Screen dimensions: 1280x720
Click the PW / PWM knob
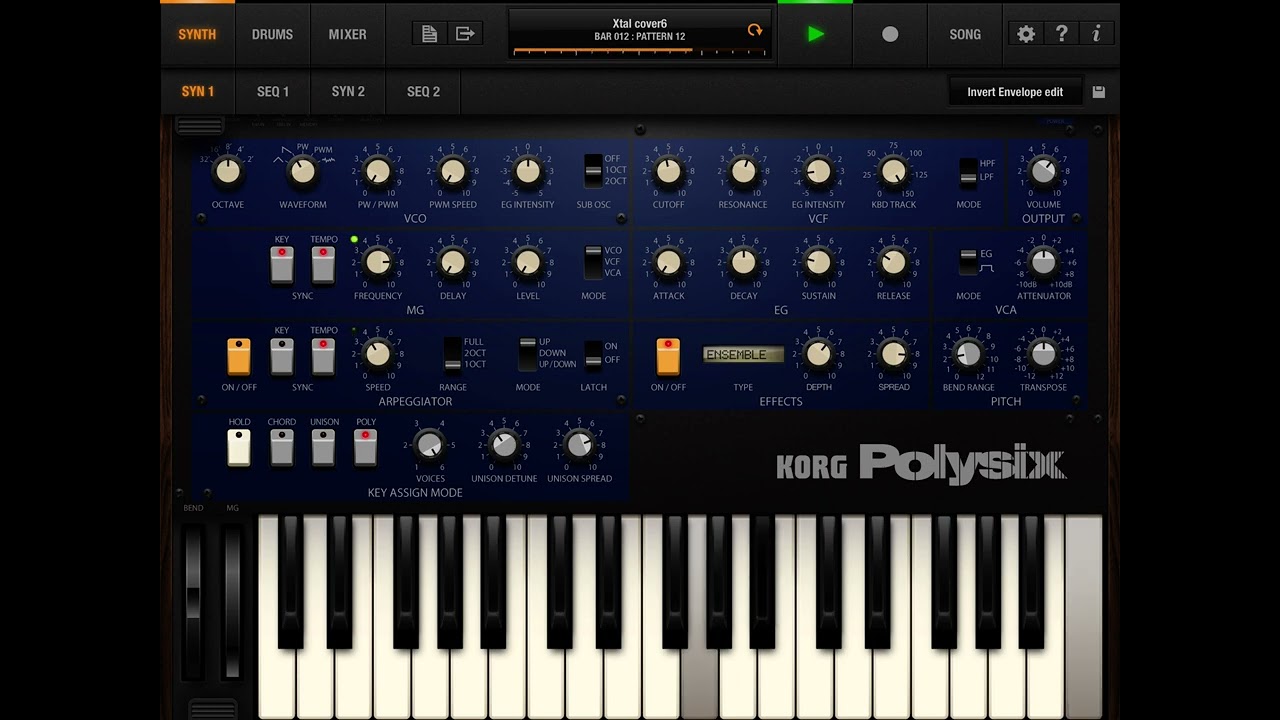378,171
